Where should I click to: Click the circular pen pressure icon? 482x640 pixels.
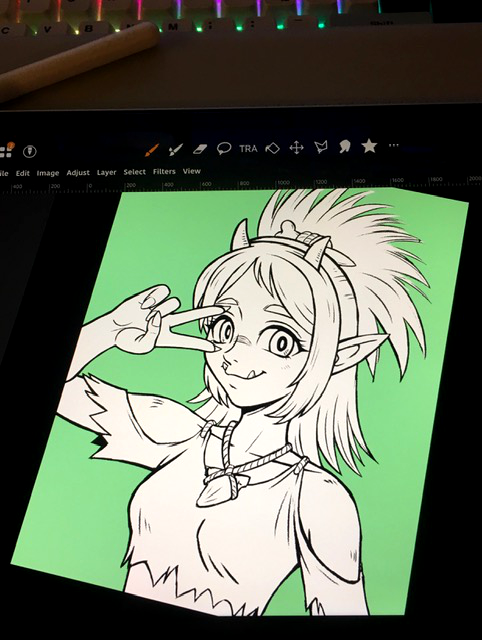click(x=29, y=151)
